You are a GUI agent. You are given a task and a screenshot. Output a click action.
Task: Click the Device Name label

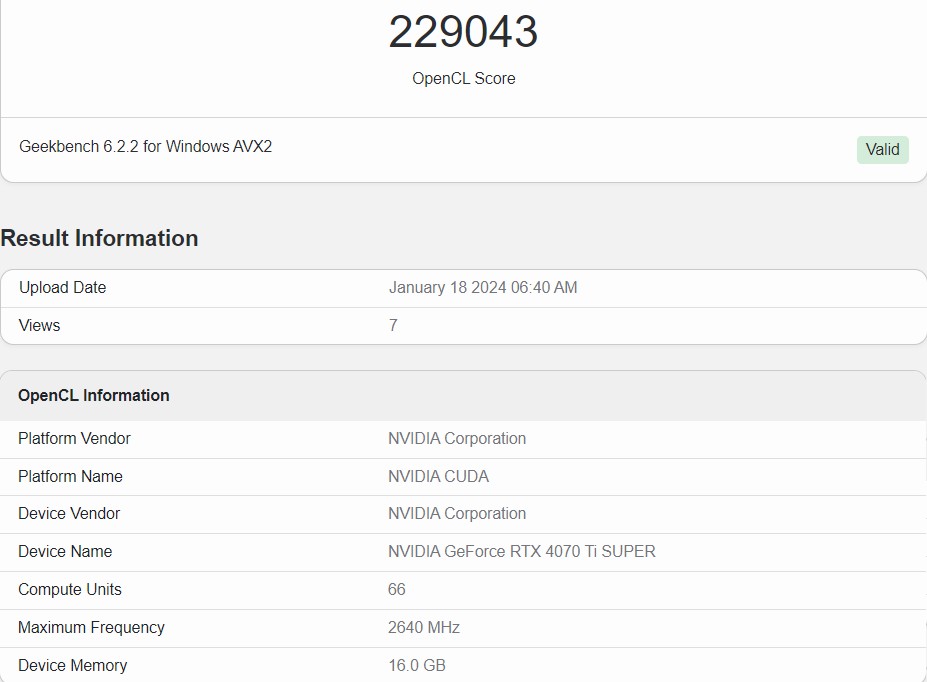pyautogui.click(x=65, y=551)
